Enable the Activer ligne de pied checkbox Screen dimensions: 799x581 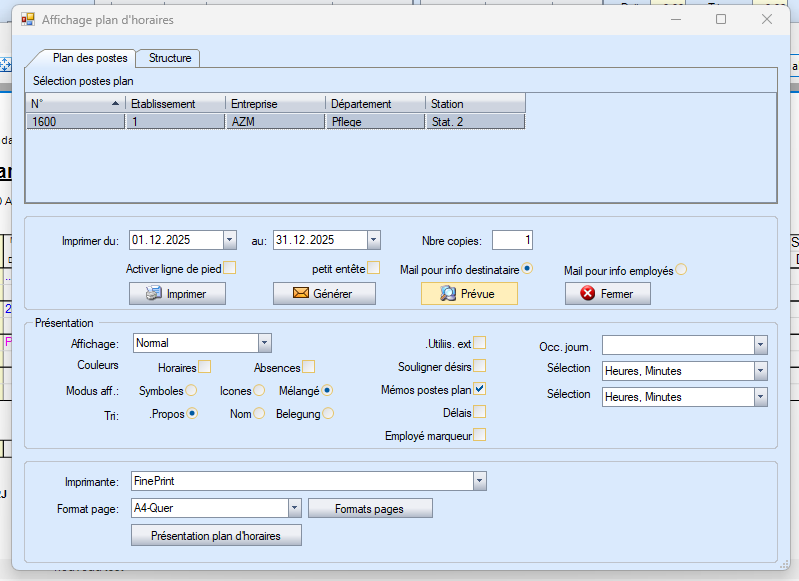click(230, 268)
